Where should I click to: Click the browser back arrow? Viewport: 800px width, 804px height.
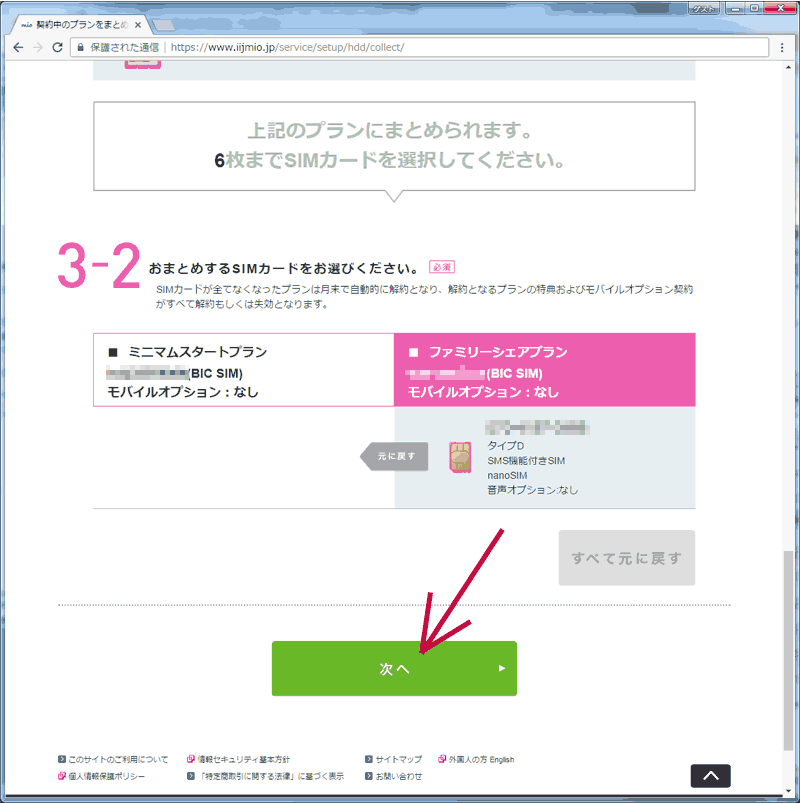click(x=18, y=47)
